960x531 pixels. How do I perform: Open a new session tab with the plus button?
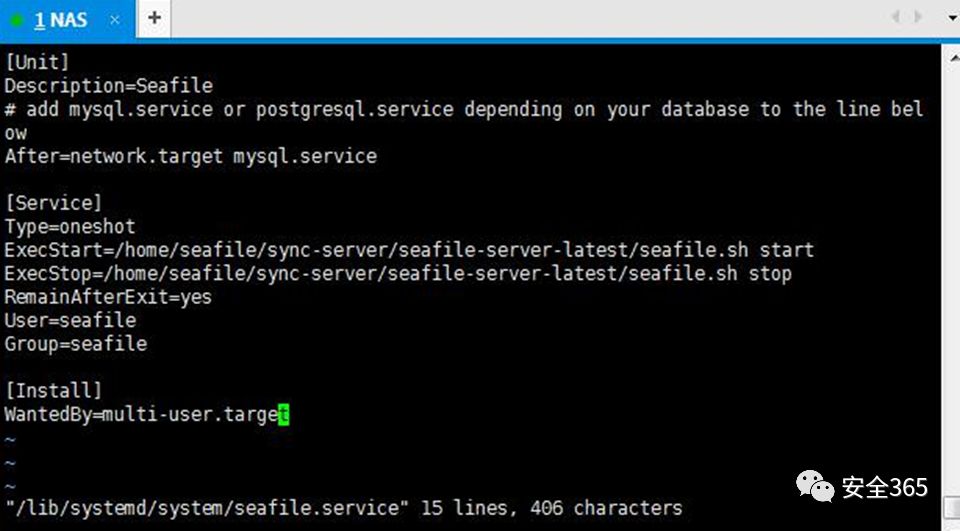(x=154, y=18)
